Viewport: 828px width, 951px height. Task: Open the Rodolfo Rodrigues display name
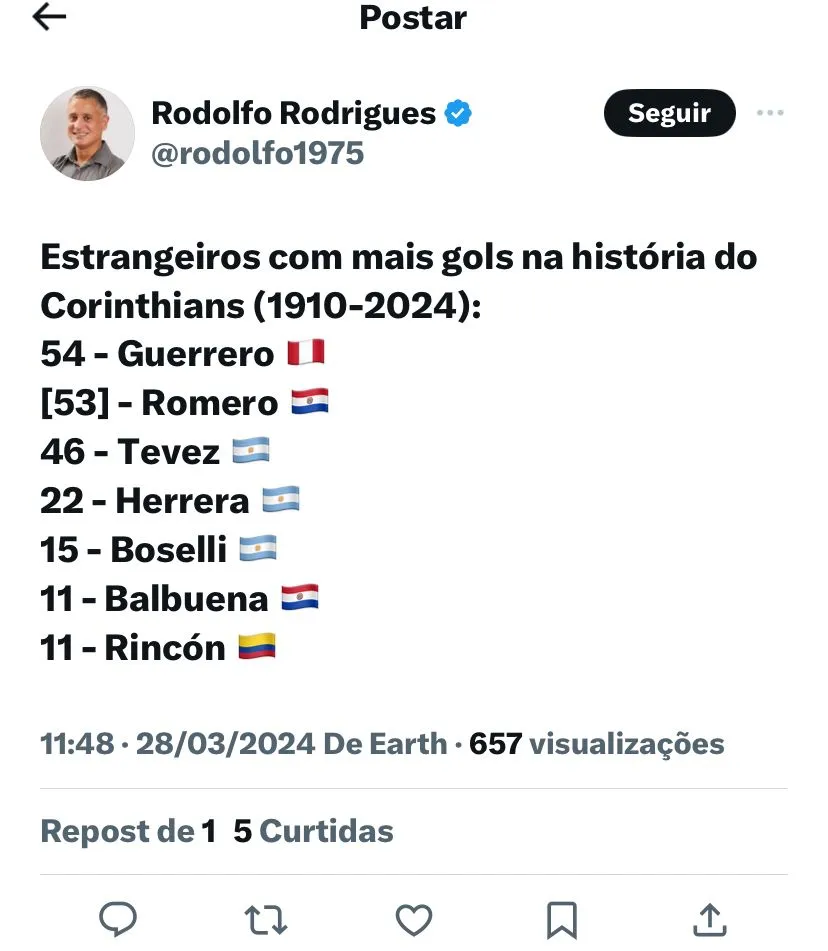pos(293,113)
